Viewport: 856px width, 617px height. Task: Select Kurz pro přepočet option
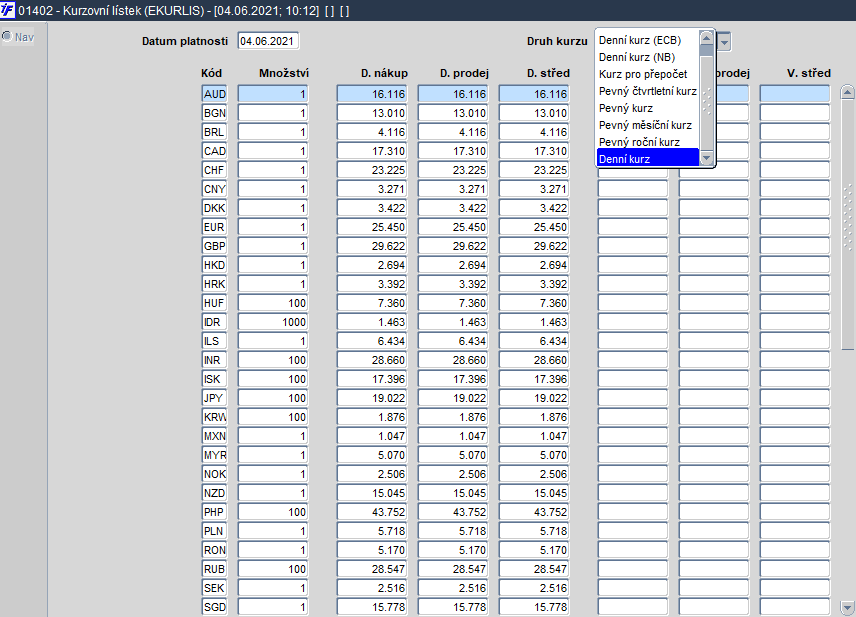pos(643,74)
